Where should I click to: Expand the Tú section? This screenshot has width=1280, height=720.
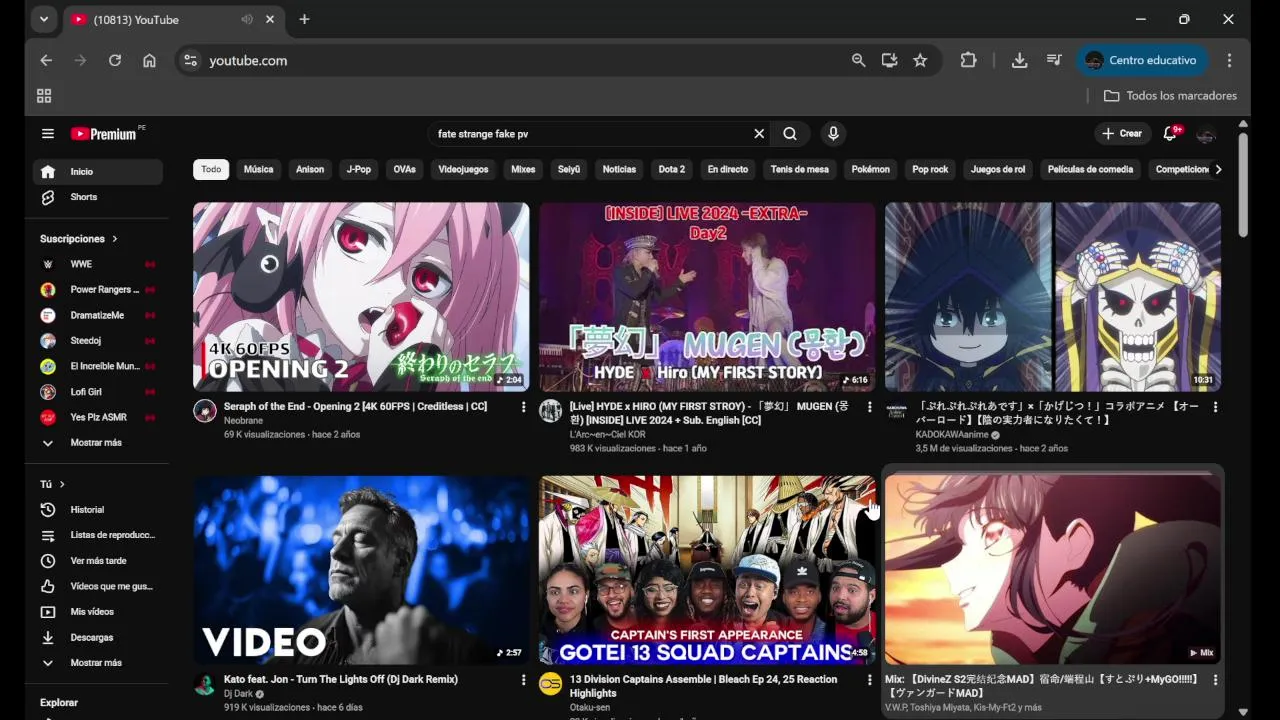point(52,484)
